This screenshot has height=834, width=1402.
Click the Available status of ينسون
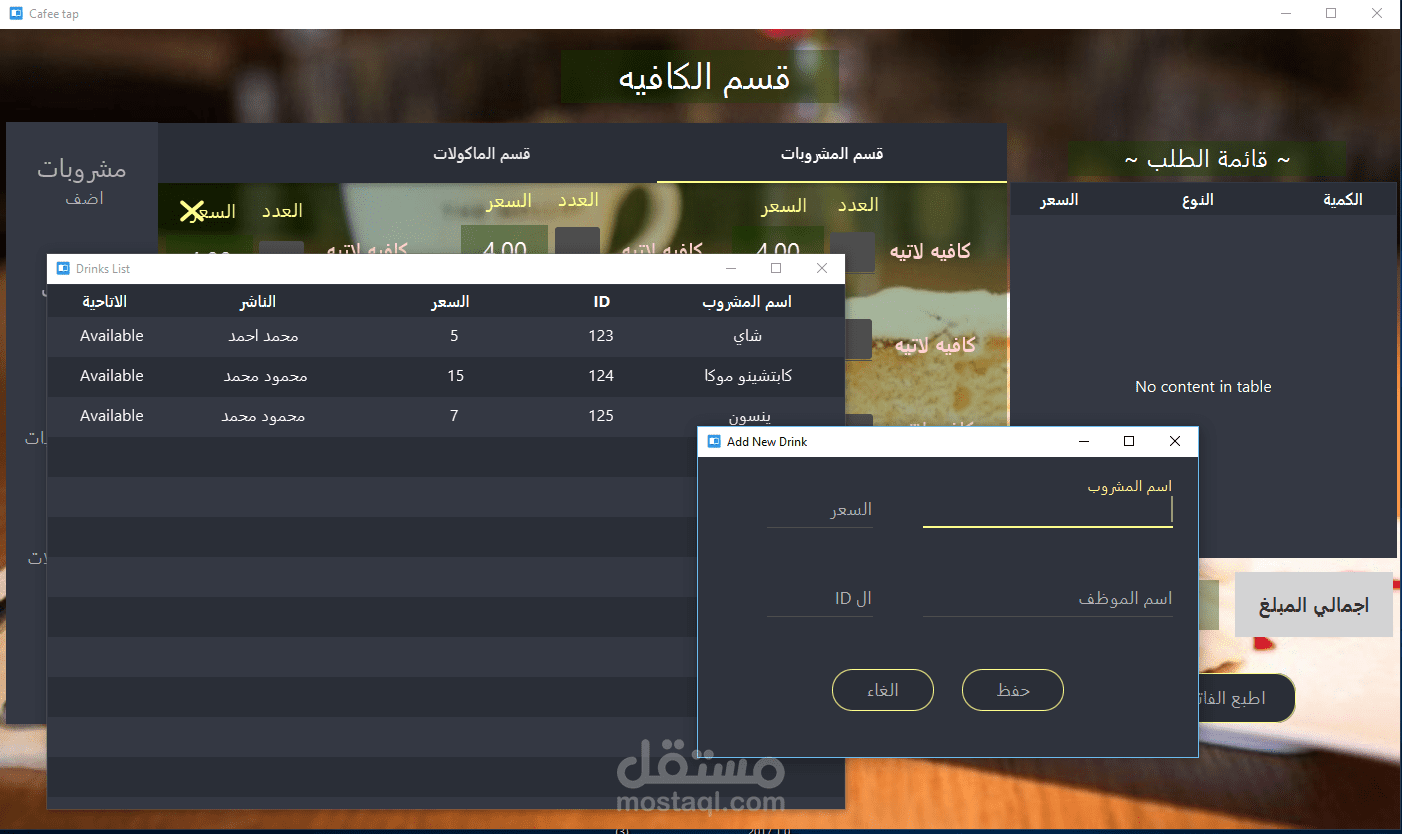click(x=111, y=416)
